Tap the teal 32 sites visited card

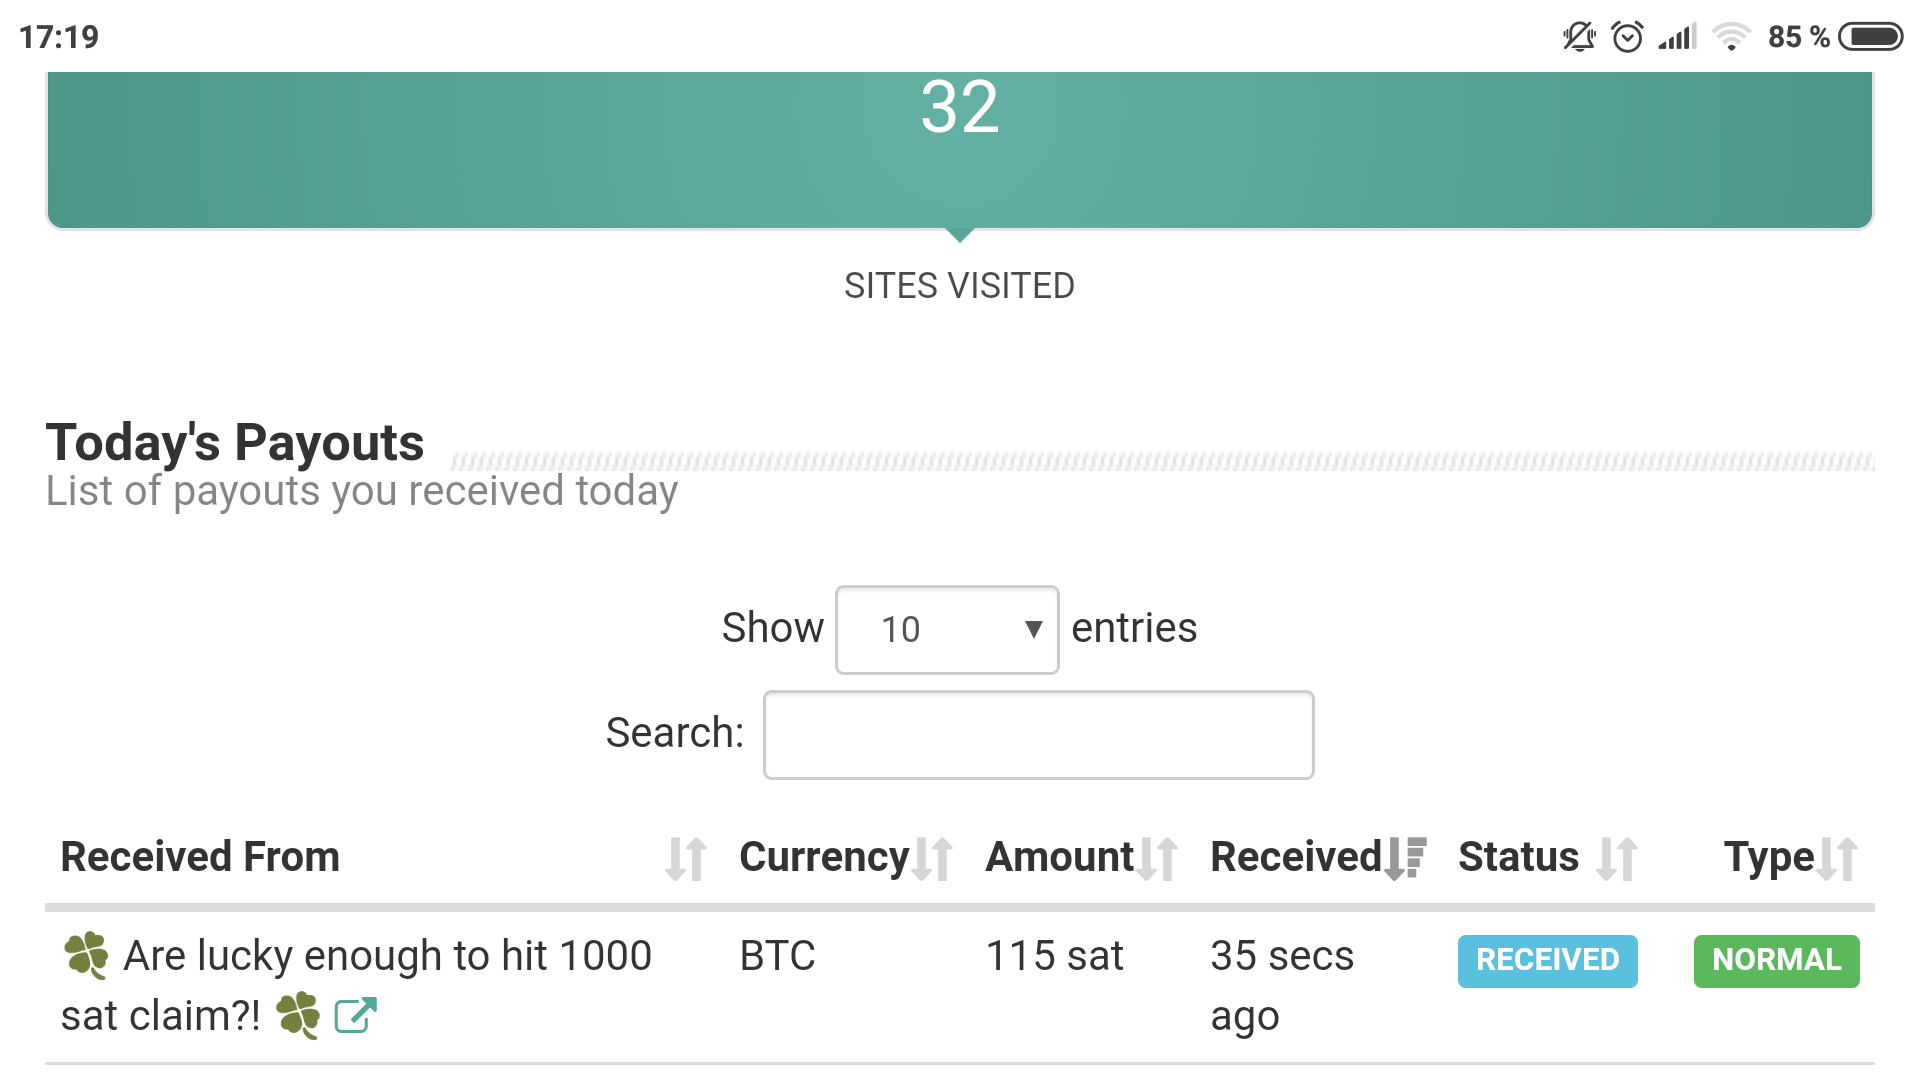click(x=960, y=150)
